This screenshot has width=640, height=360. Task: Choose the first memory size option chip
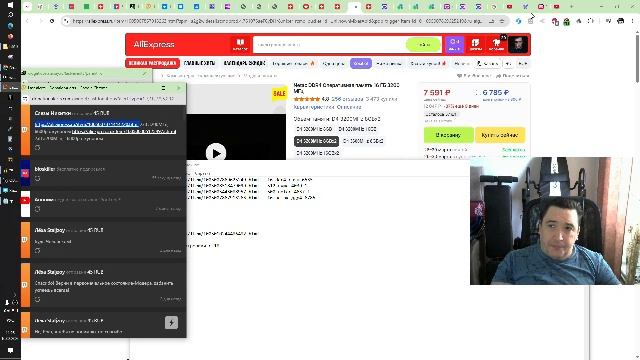(x=314, y=129)
